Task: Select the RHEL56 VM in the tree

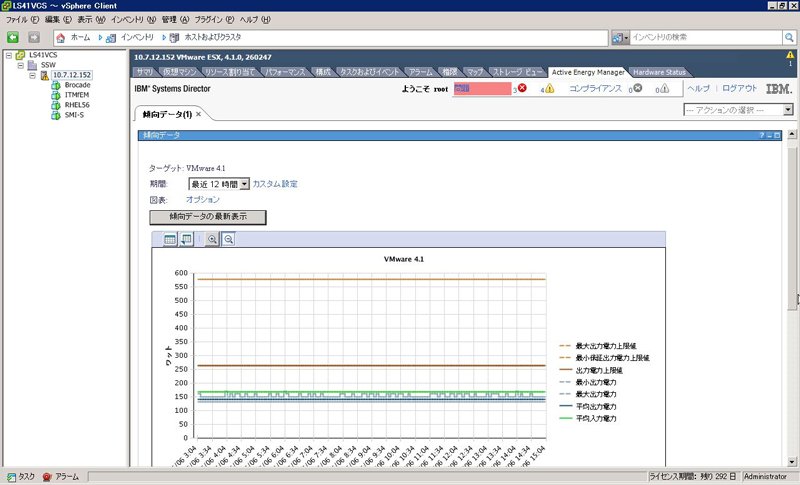Action: tap(77, 105)
